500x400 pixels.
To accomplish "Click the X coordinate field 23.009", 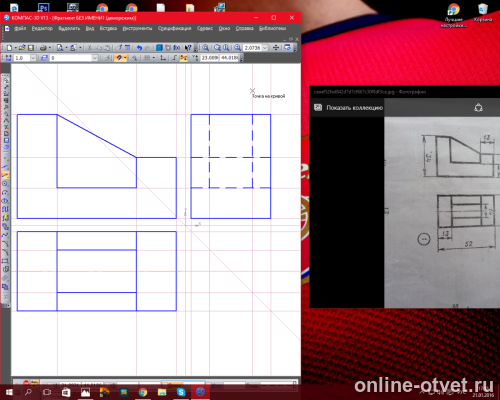I will pos(209,58).
